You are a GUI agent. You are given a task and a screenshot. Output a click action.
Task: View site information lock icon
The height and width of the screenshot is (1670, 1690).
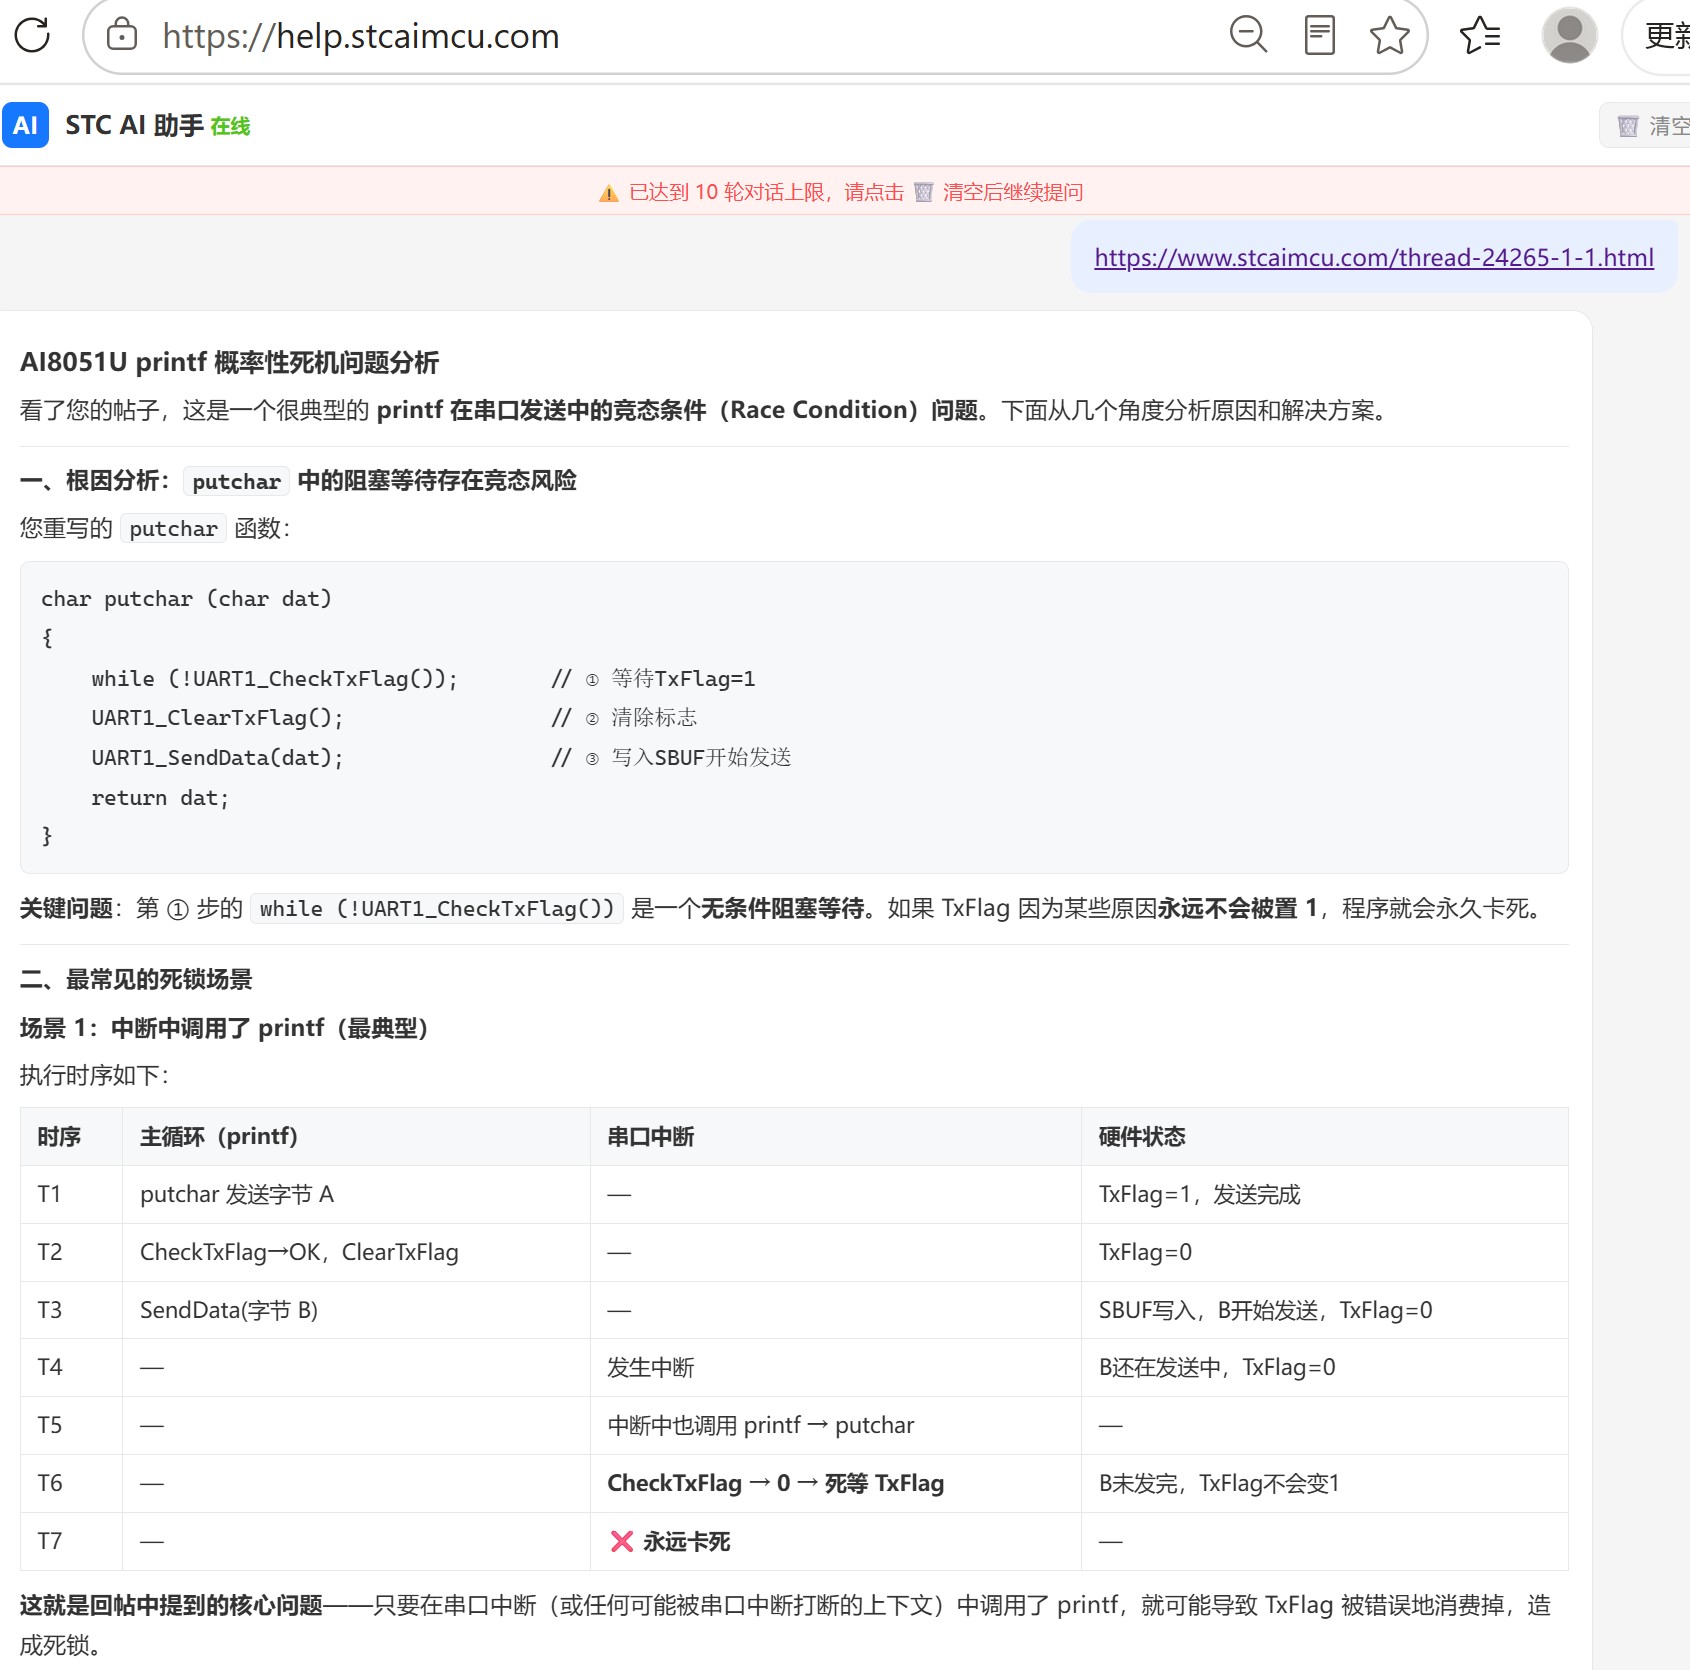[122, 35]
